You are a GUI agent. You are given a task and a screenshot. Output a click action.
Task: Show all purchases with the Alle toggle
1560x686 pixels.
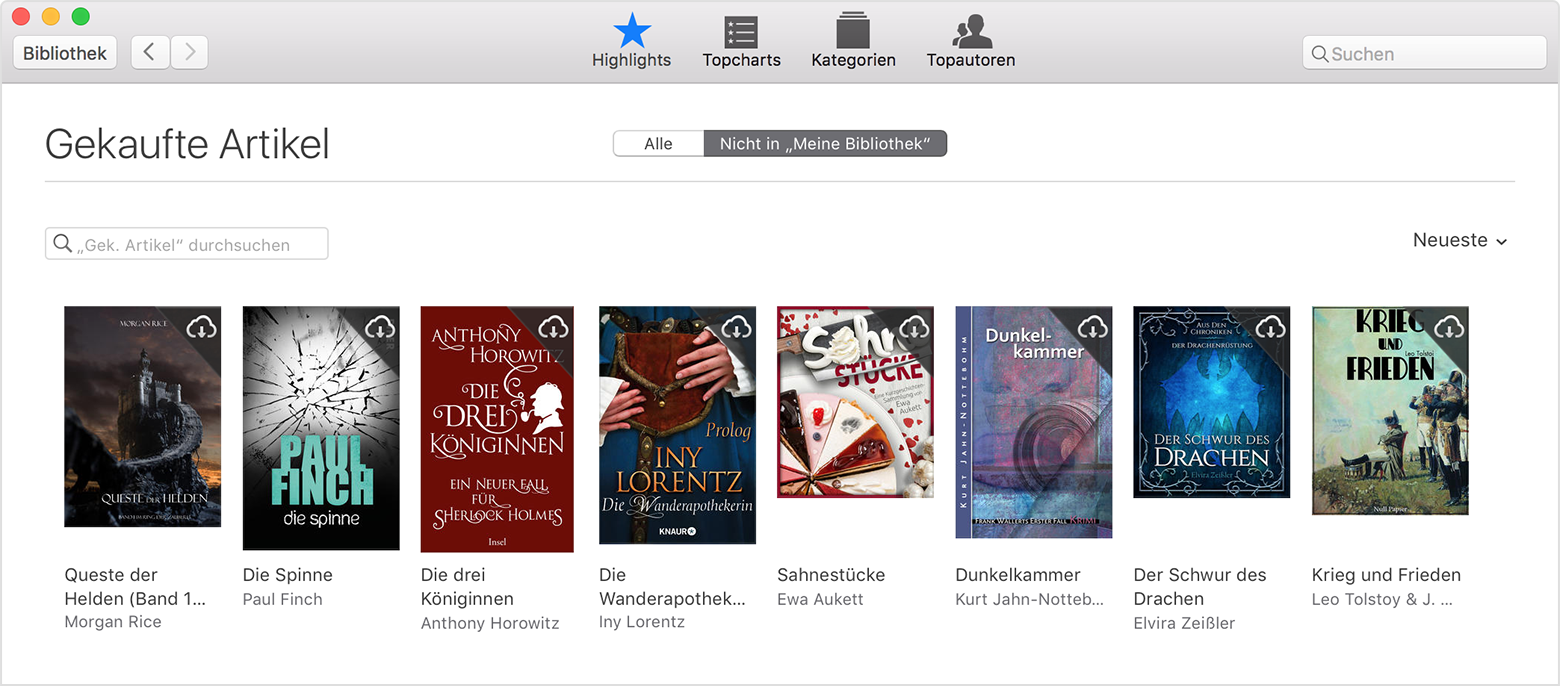click(x=658, y=144)
